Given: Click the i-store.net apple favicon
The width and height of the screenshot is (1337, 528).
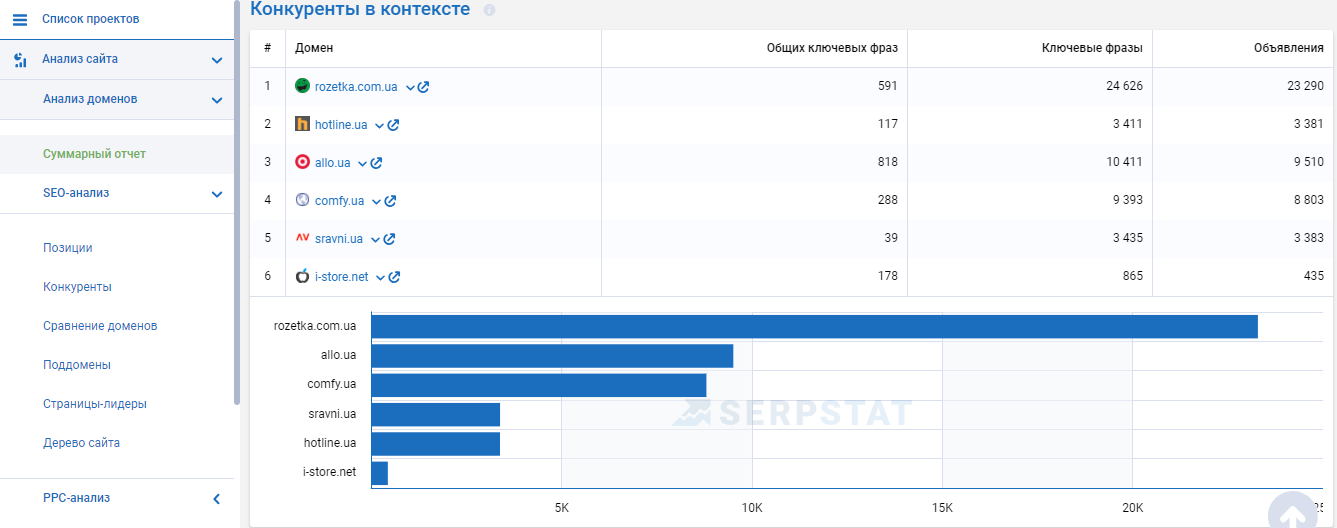Looking at the screenshot, I should (302, 276).
